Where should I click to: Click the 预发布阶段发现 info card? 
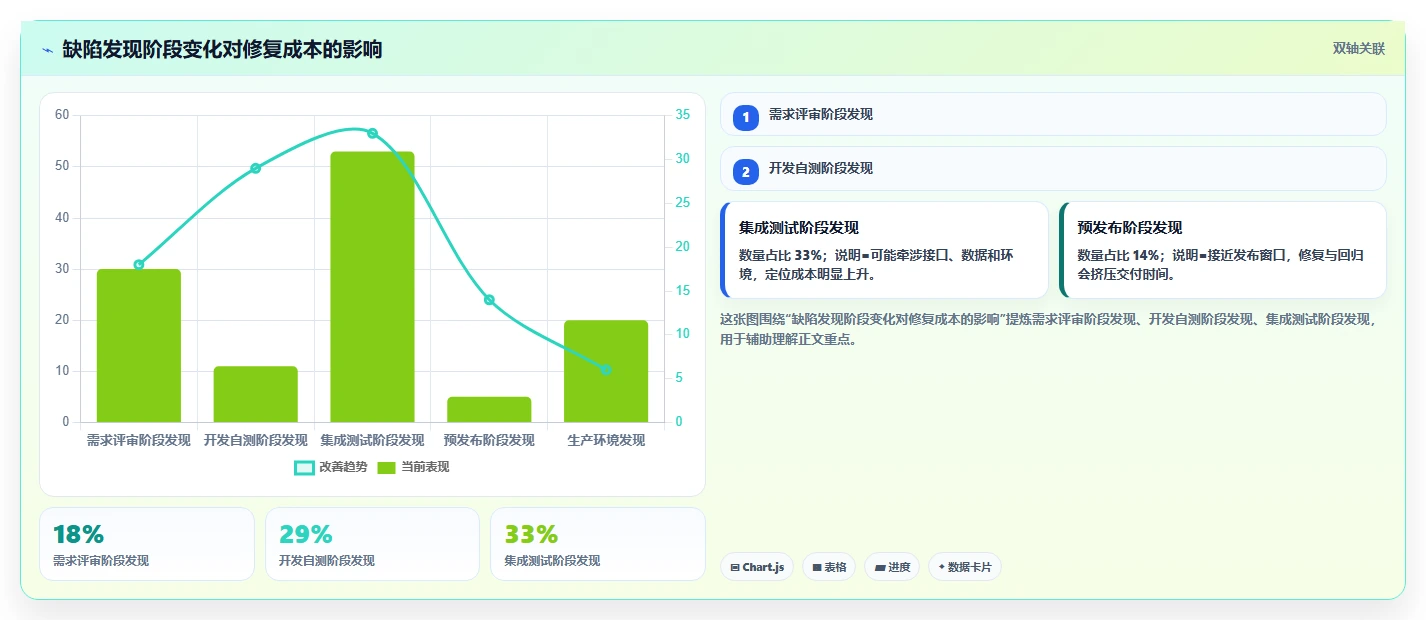(x=1223, y=250)
